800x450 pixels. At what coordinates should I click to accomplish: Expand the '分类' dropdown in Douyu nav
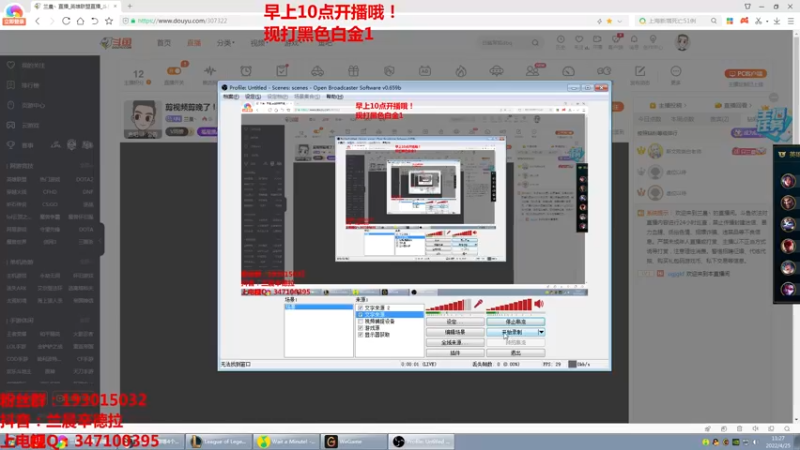point(226,43)
